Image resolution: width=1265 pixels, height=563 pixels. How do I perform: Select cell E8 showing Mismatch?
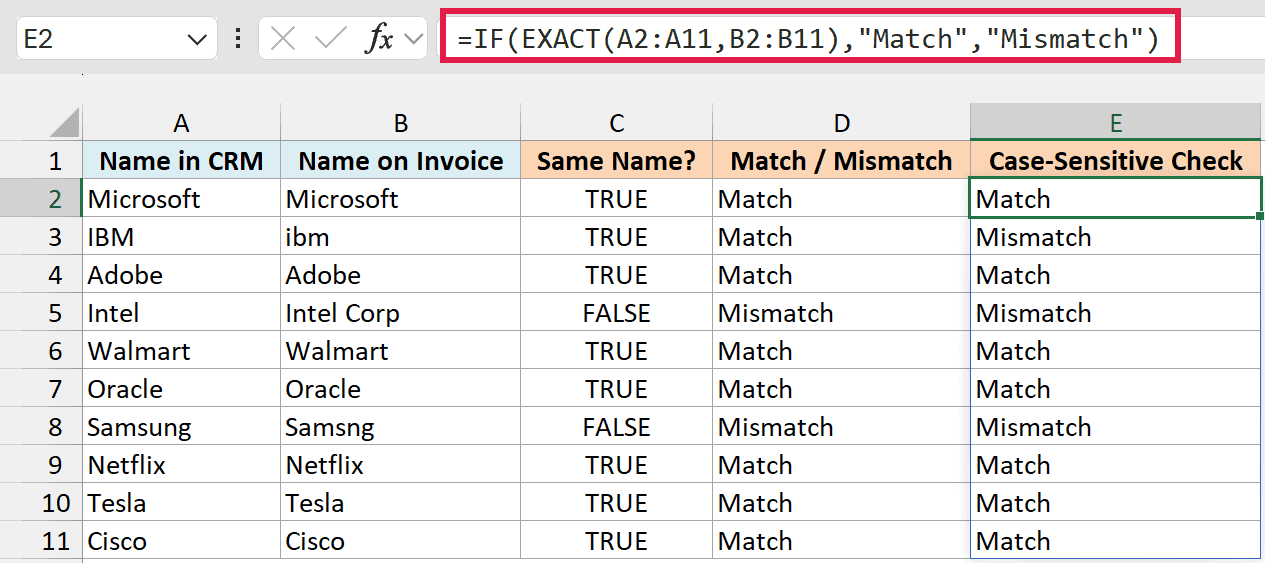point(1116,427)
